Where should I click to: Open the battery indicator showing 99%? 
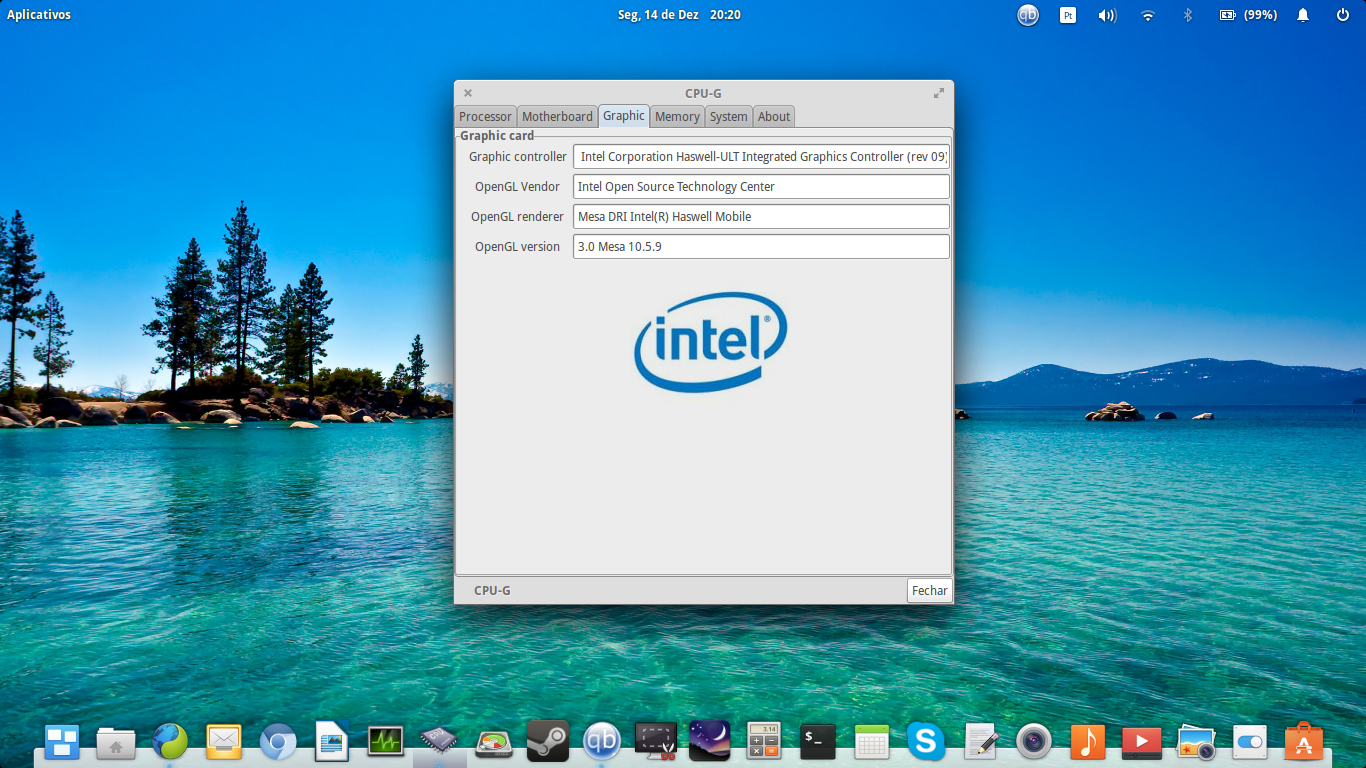1248,15
